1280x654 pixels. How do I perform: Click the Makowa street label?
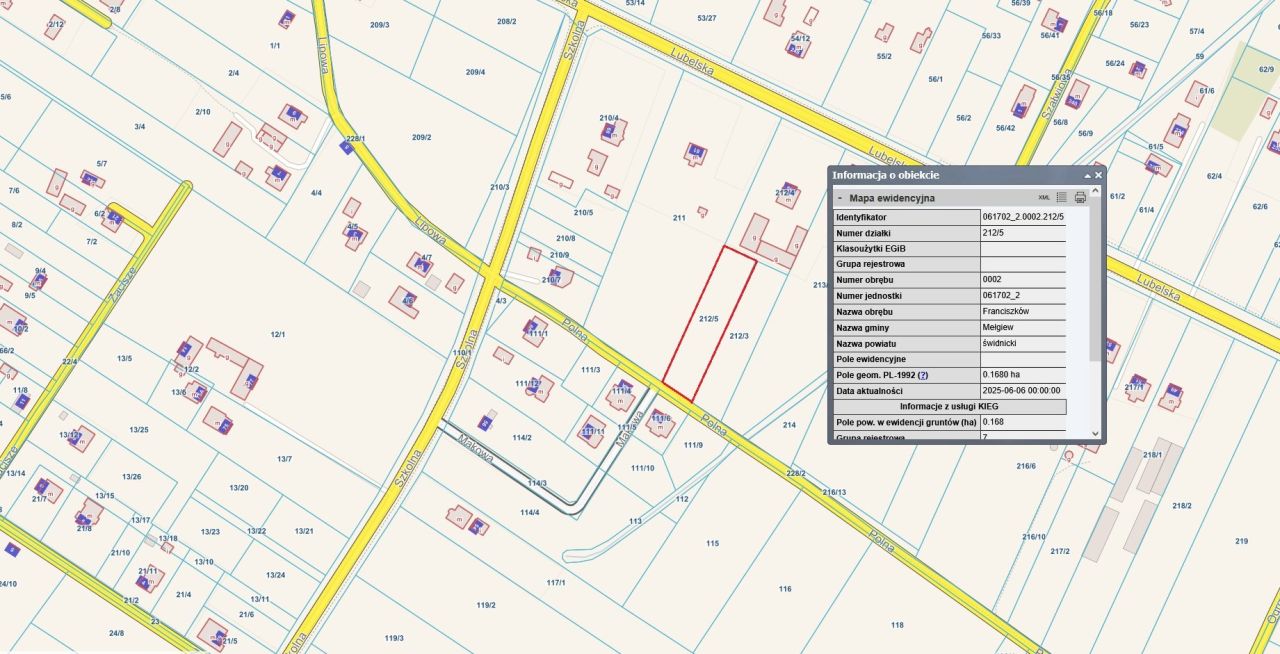478,452
